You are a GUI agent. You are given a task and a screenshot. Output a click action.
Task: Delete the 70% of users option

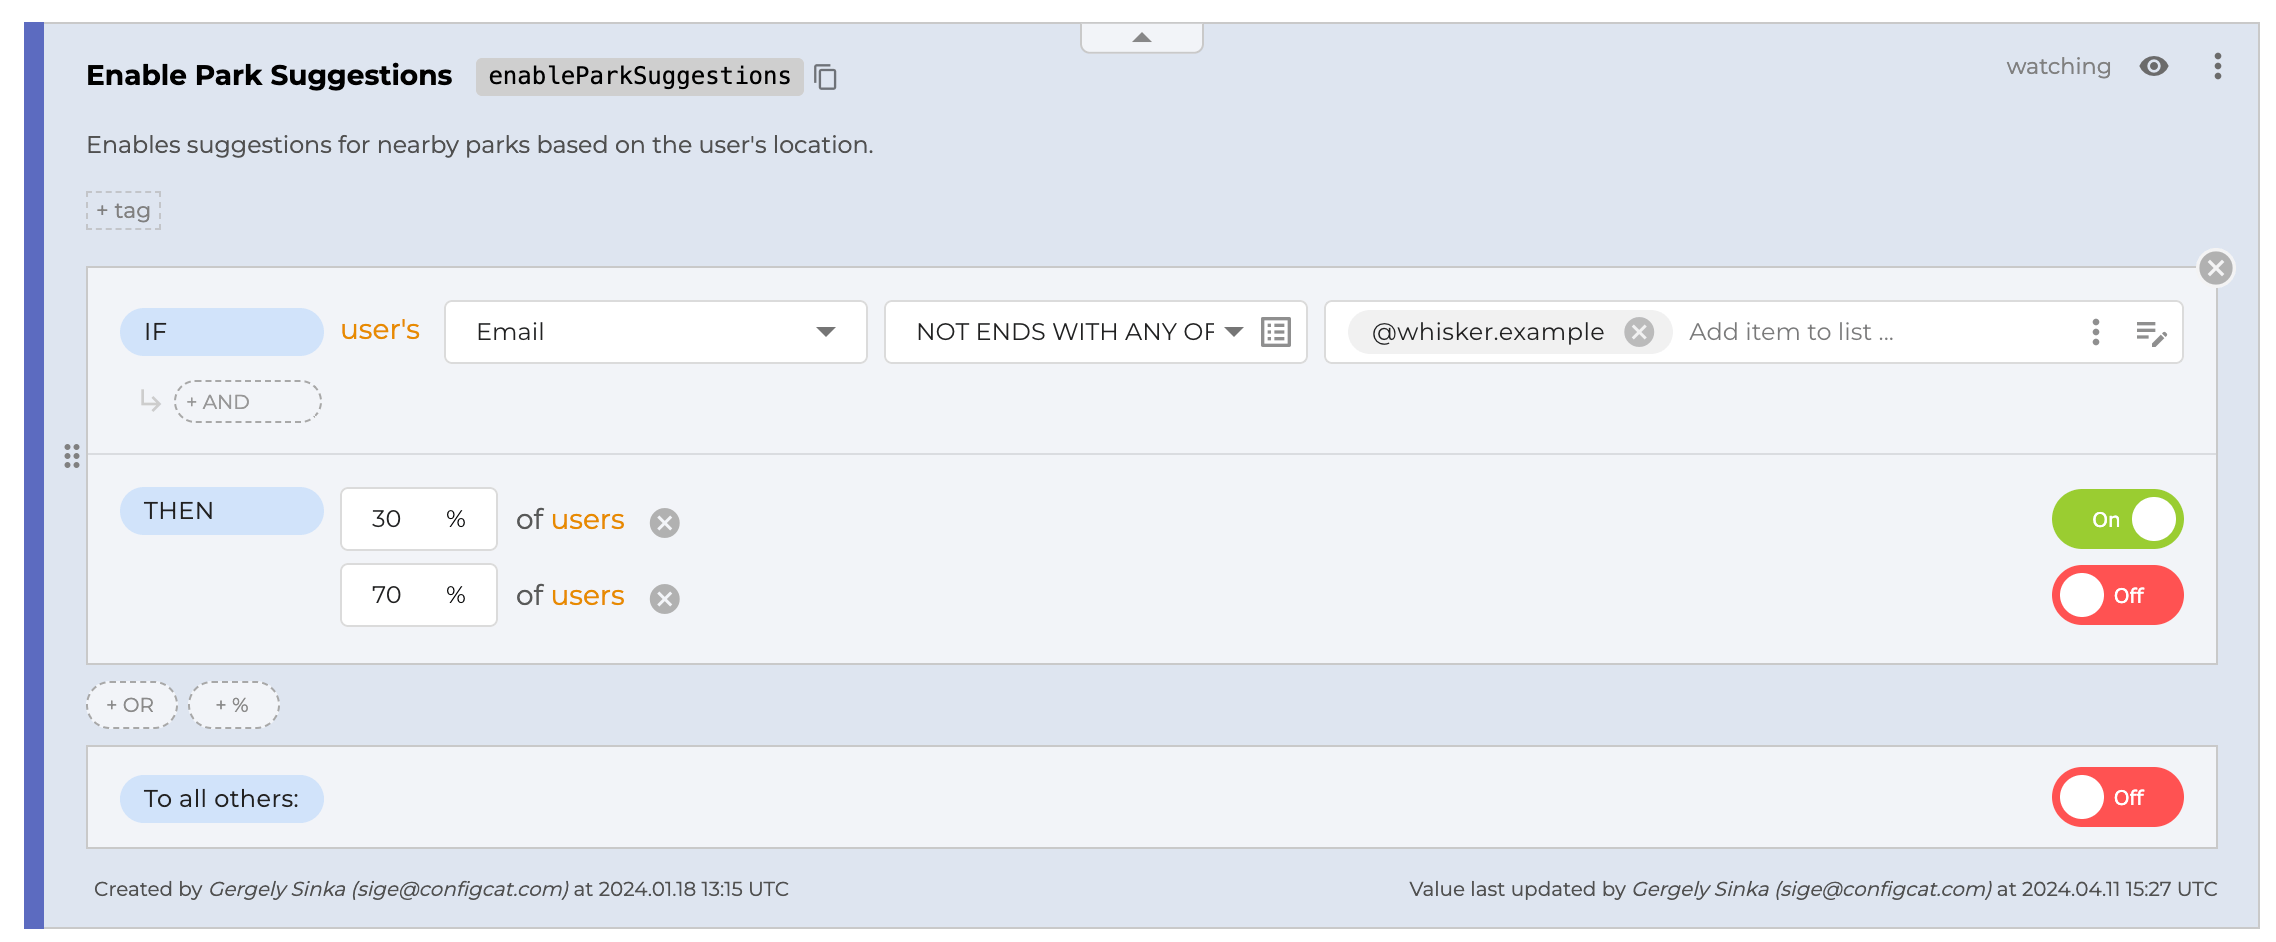point(664,598)
